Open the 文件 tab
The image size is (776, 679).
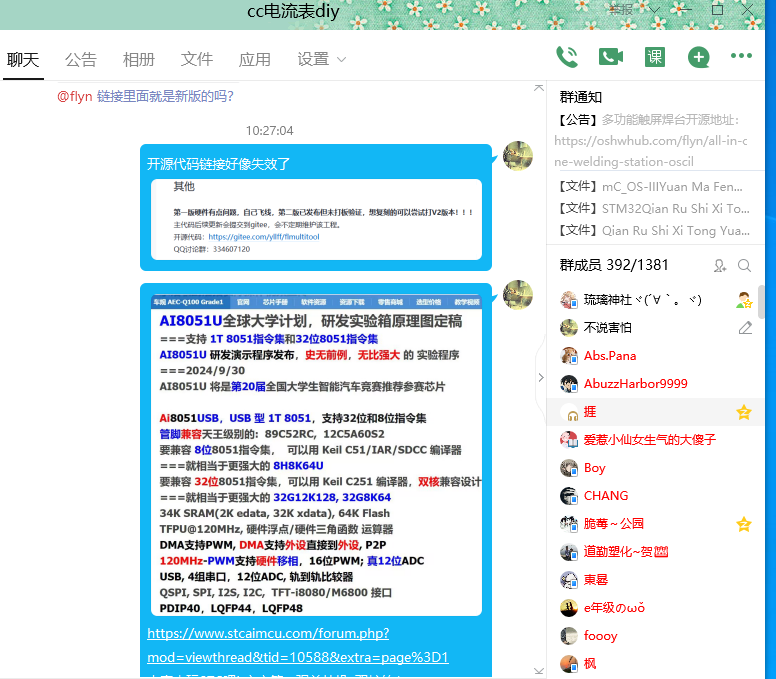196,60
